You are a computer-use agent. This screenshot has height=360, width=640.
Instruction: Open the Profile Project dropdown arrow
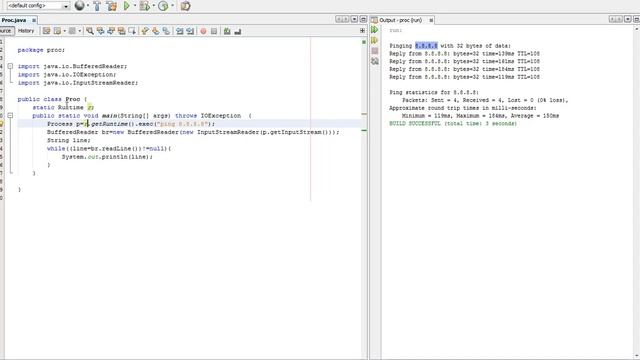172,6
